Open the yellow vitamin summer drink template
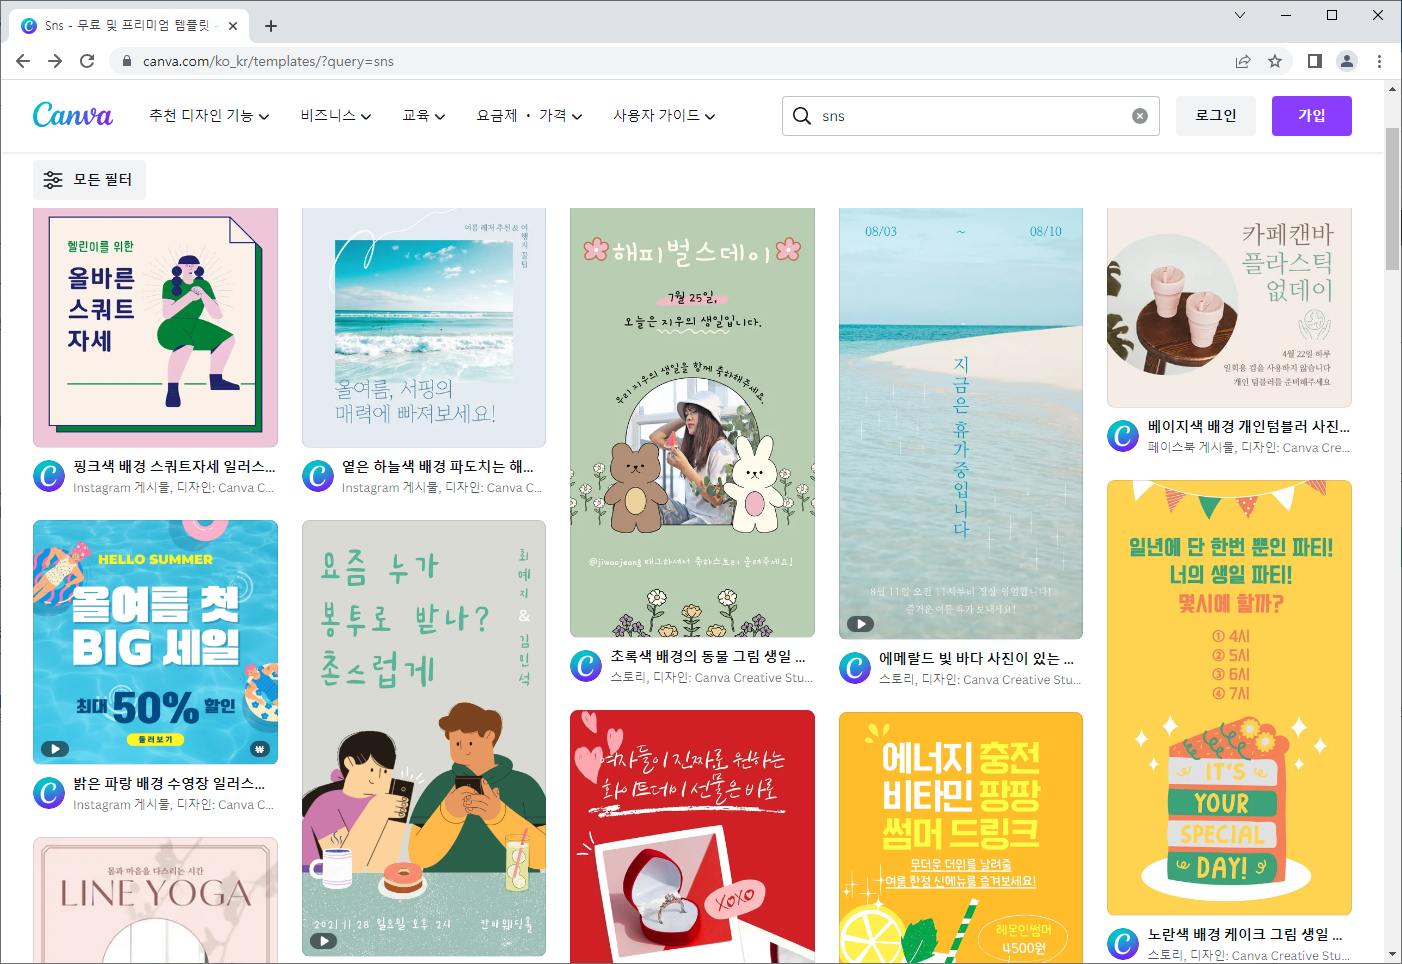The width and height of the screenshot is (1402, 964). pos(961,838)
